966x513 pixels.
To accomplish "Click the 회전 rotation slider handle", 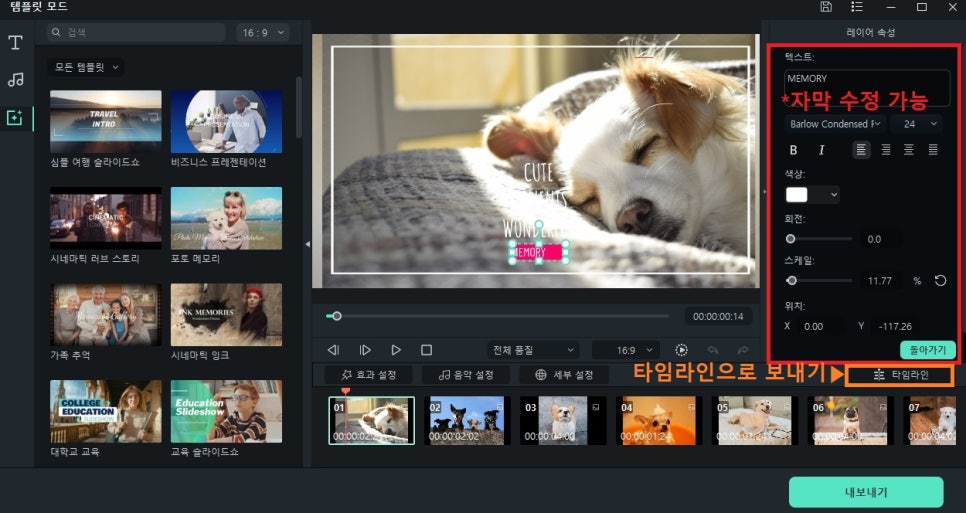I will (790, 239).
